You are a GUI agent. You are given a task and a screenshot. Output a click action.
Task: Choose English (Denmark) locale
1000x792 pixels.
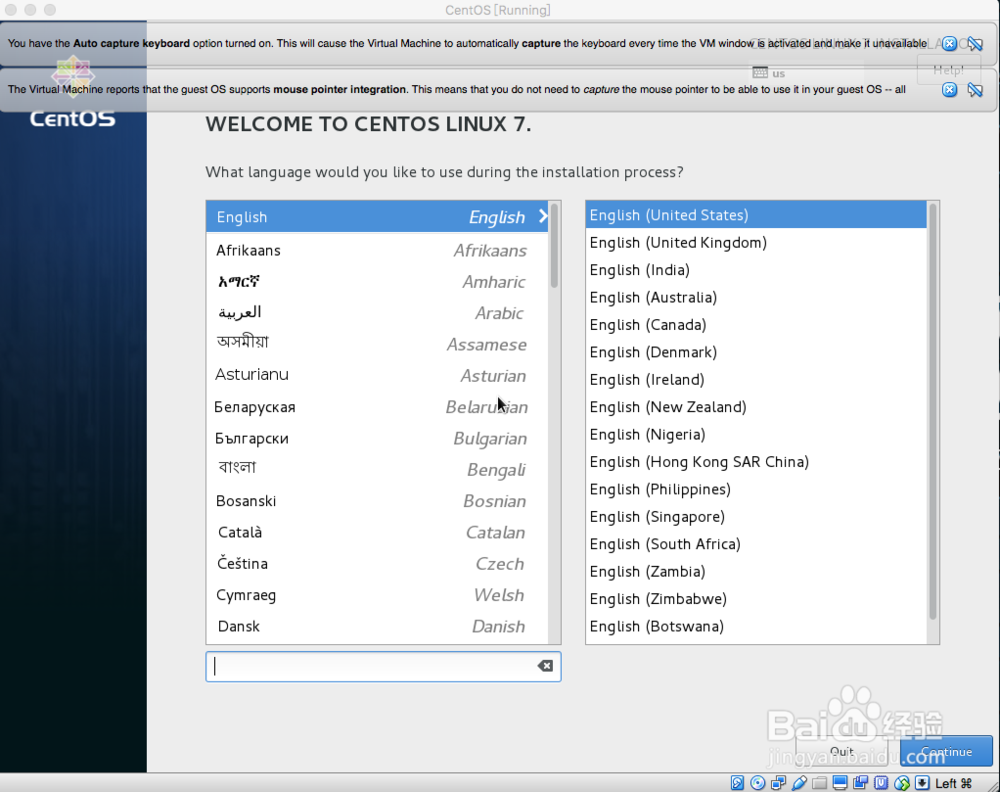756,352
